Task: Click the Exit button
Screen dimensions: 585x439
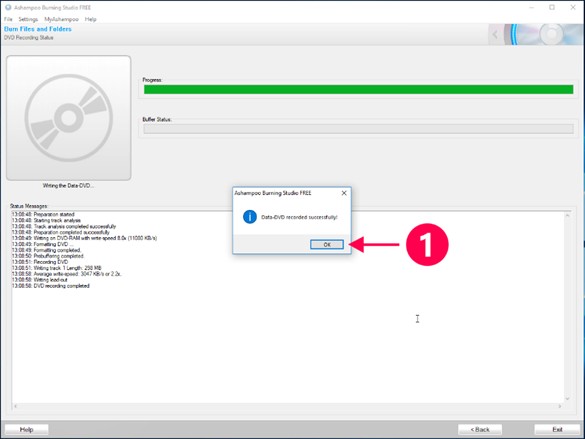Action: (x=557, y=429)
